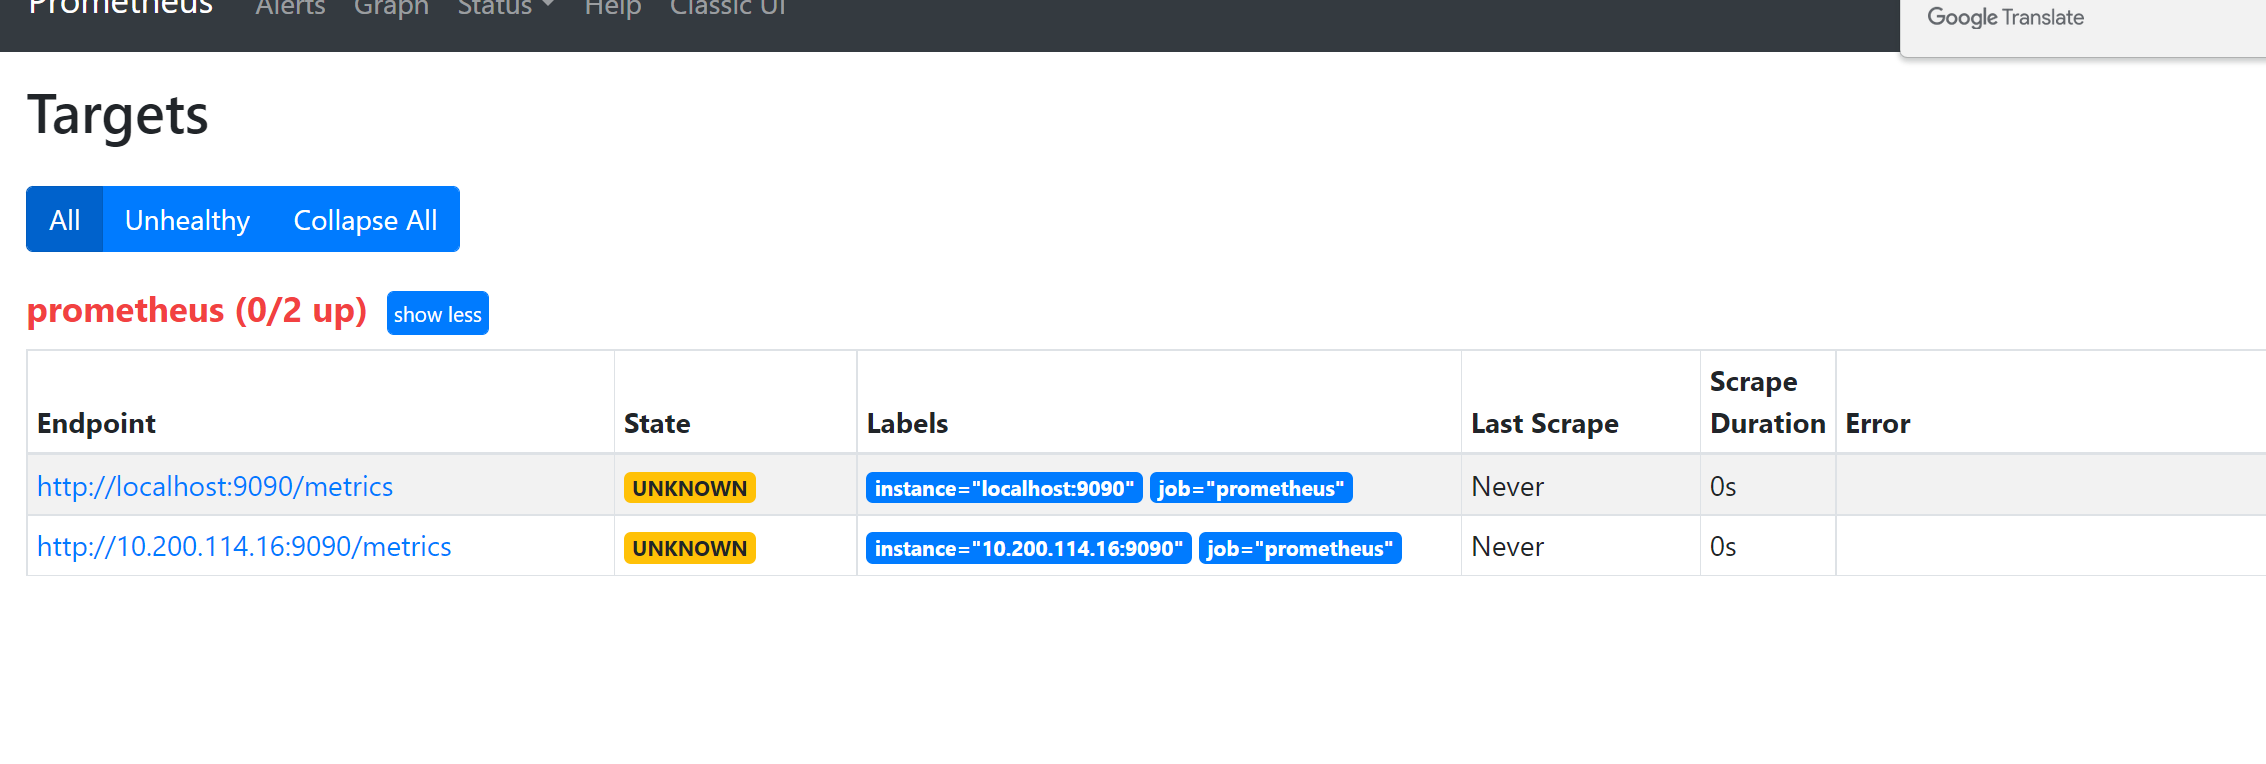The width and height of the screenshot is (2266, 764).
Task: Click UNKNOWN state badge for 10.200.114.16 row
Action: point(690,548)
